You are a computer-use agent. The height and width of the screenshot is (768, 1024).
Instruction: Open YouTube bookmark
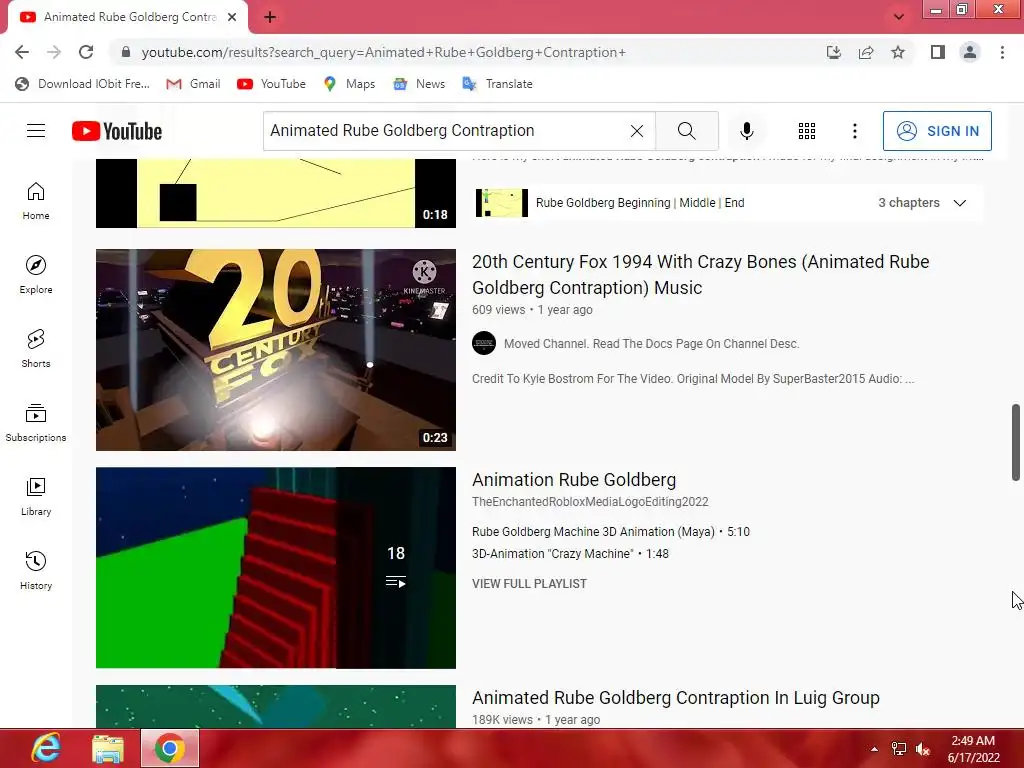point(271,84)
